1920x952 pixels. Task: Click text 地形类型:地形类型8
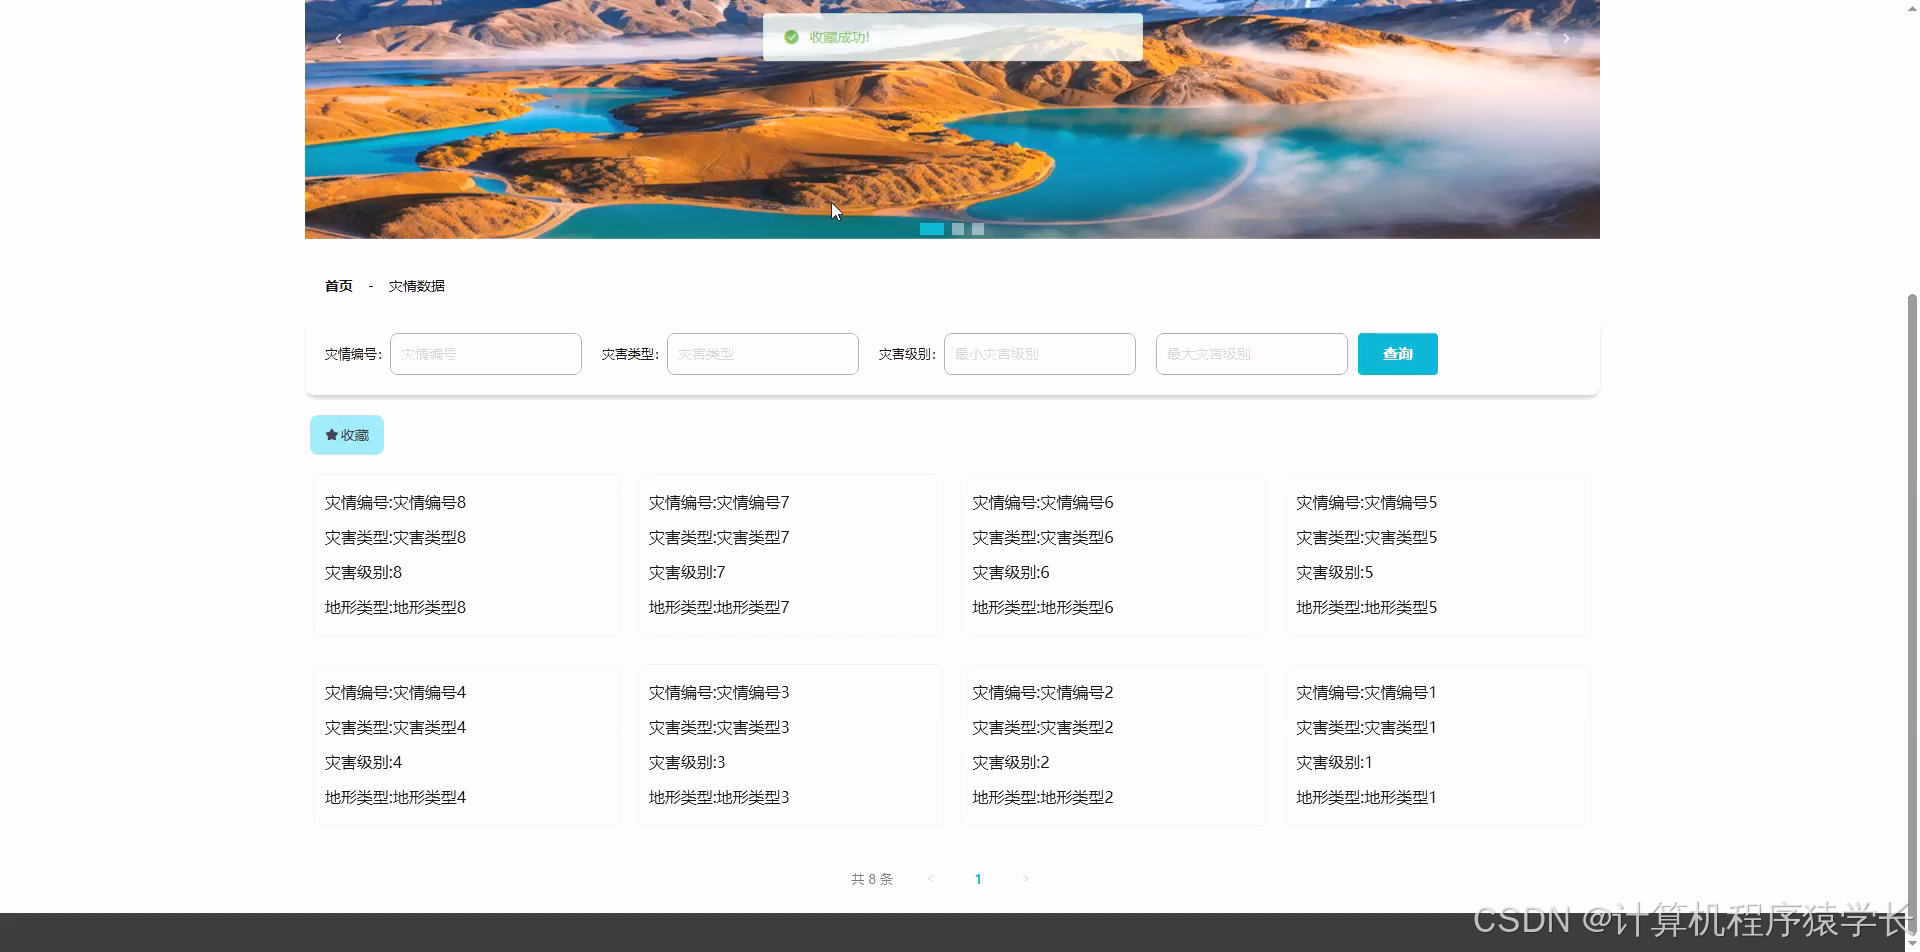[x=395, y=608]
